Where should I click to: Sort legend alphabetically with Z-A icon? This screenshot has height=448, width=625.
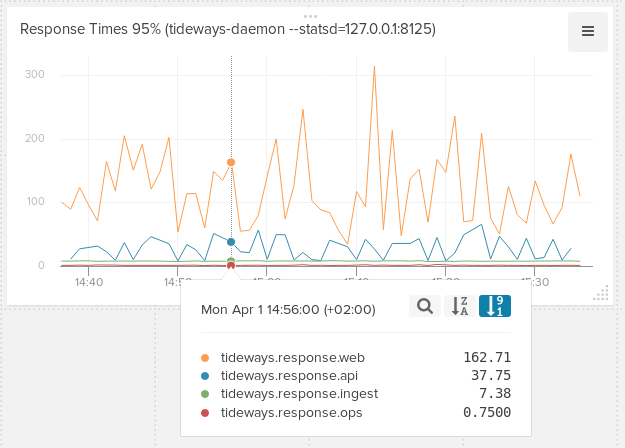point(460,306)
